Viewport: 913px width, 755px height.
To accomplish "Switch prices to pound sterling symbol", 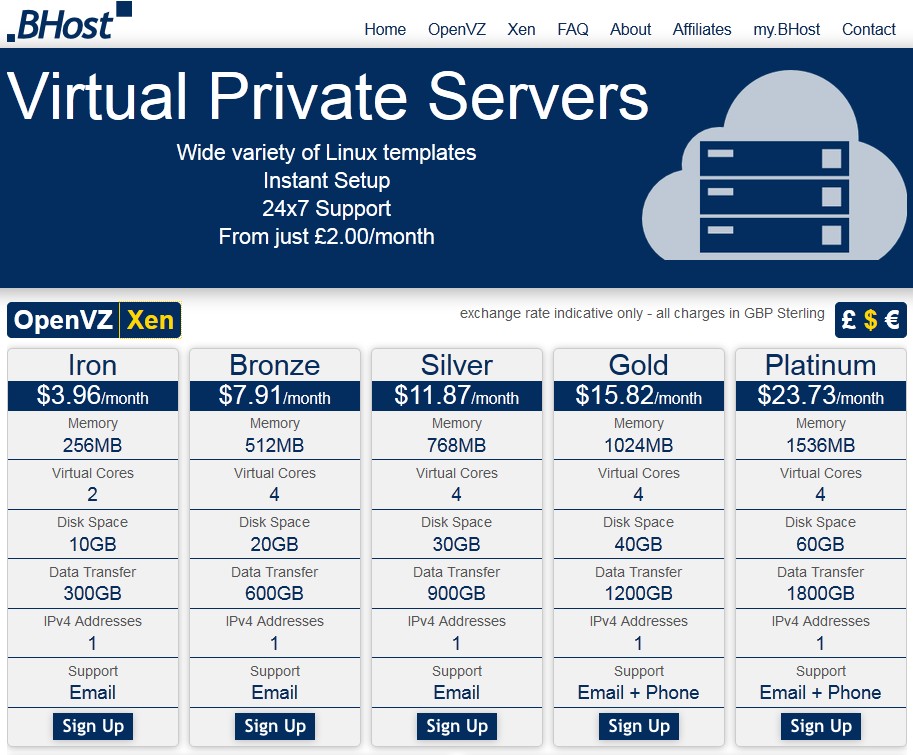I will click(x=849, y=320).
